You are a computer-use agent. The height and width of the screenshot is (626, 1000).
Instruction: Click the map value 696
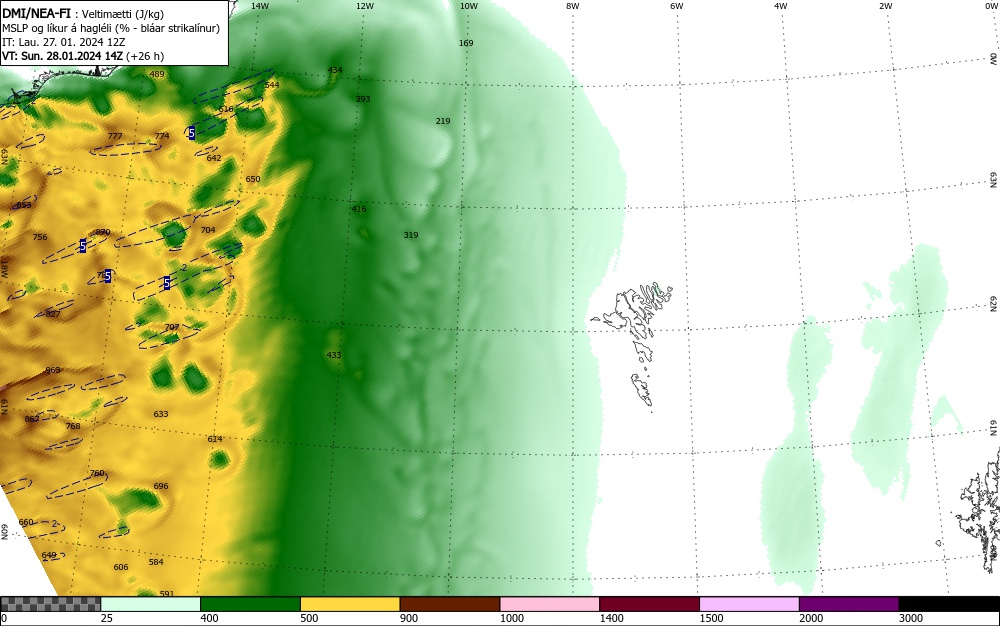[x=161, y=486]
